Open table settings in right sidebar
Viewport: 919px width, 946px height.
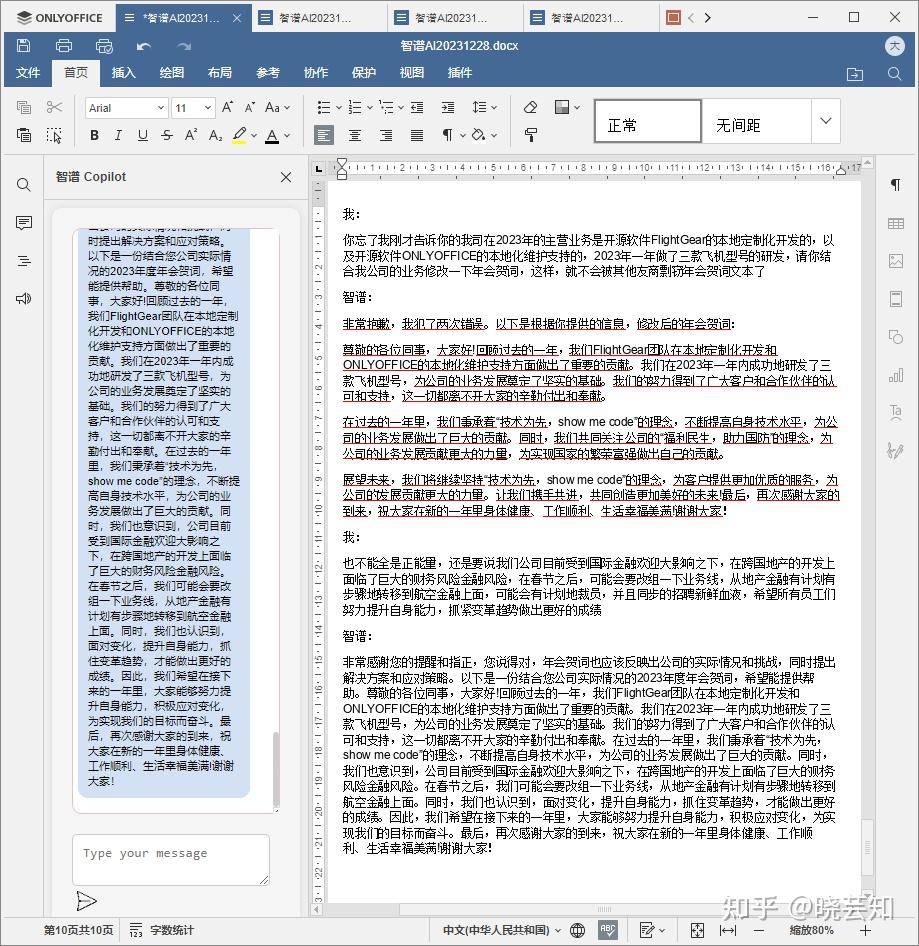(x=895, y=224)
